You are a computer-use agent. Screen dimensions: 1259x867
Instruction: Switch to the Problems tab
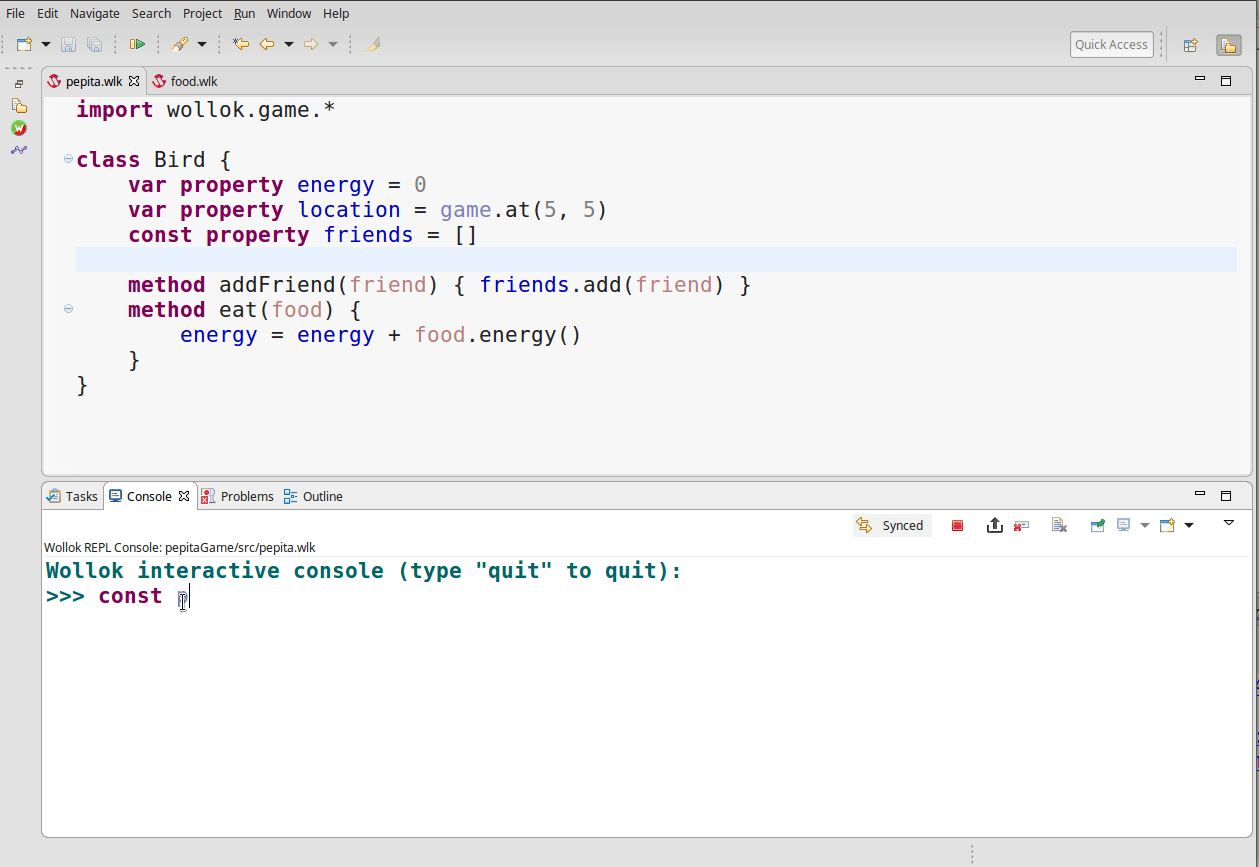click(237, 496)
